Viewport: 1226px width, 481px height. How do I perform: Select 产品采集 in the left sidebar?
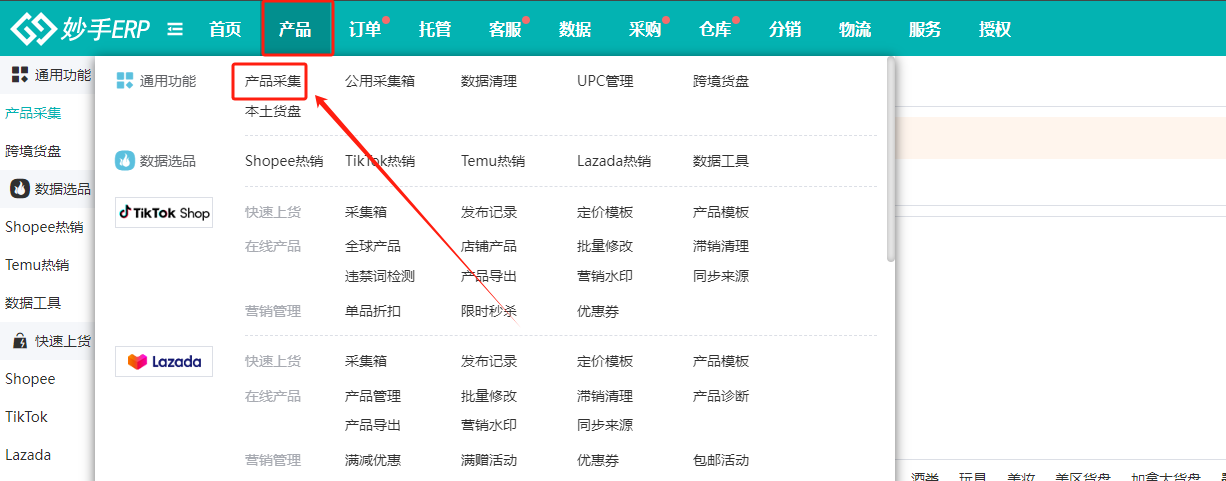tap(33, 113)
